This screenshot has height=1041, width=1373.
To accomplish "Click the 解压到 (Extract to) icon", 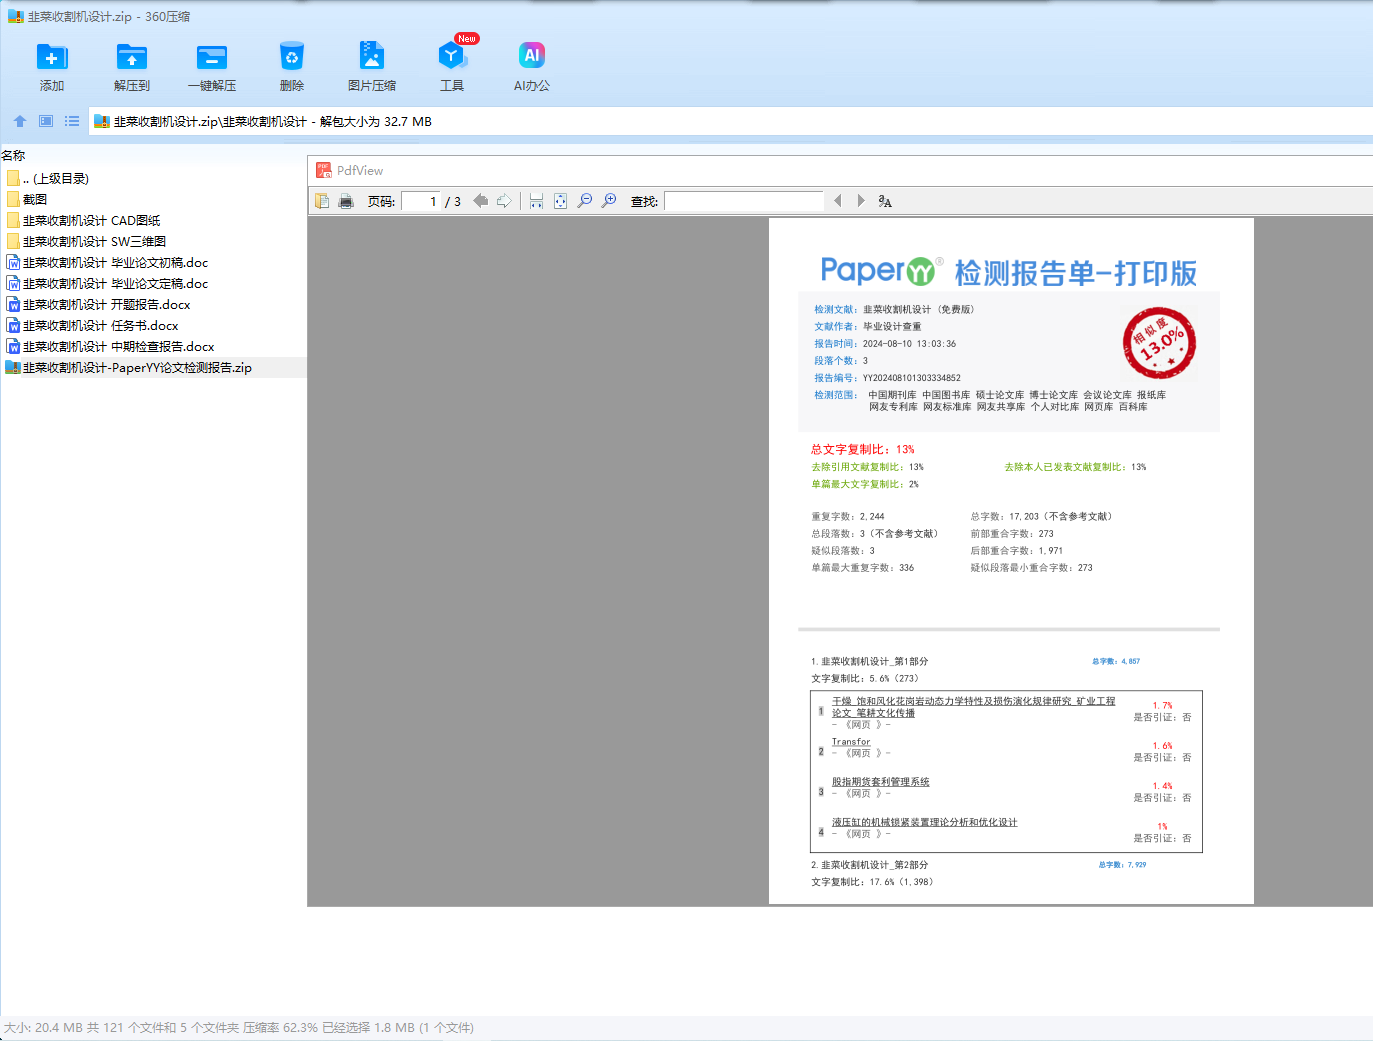I will tap(132, 57).
